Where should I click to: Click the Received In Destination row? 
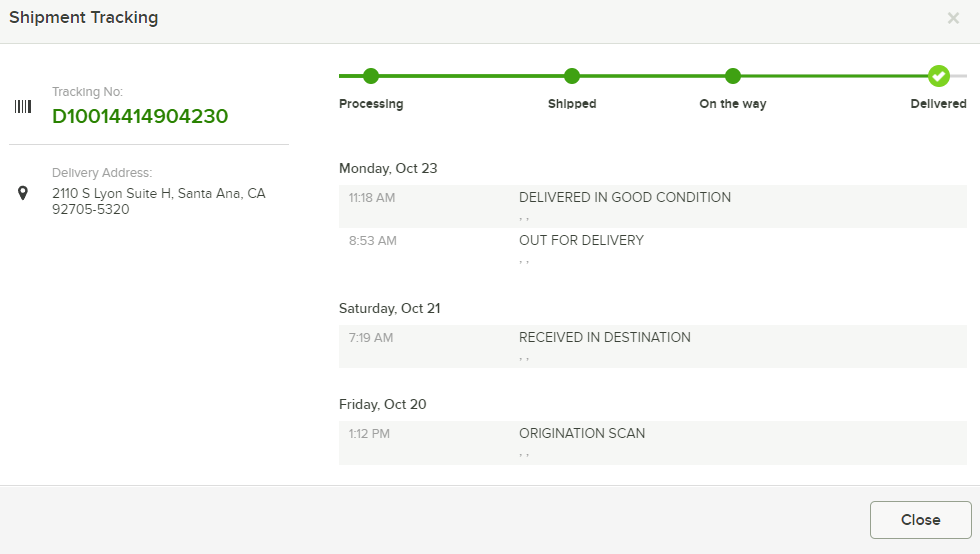[x=652, y=346]
